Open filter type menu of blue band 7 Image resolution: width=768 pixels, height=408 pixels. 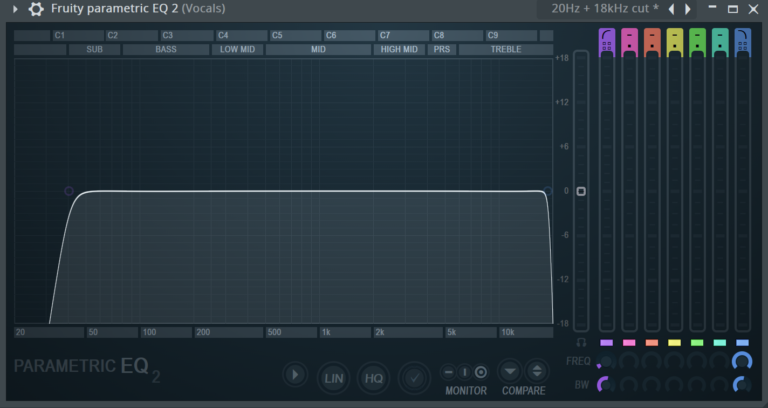pos(743,40)
